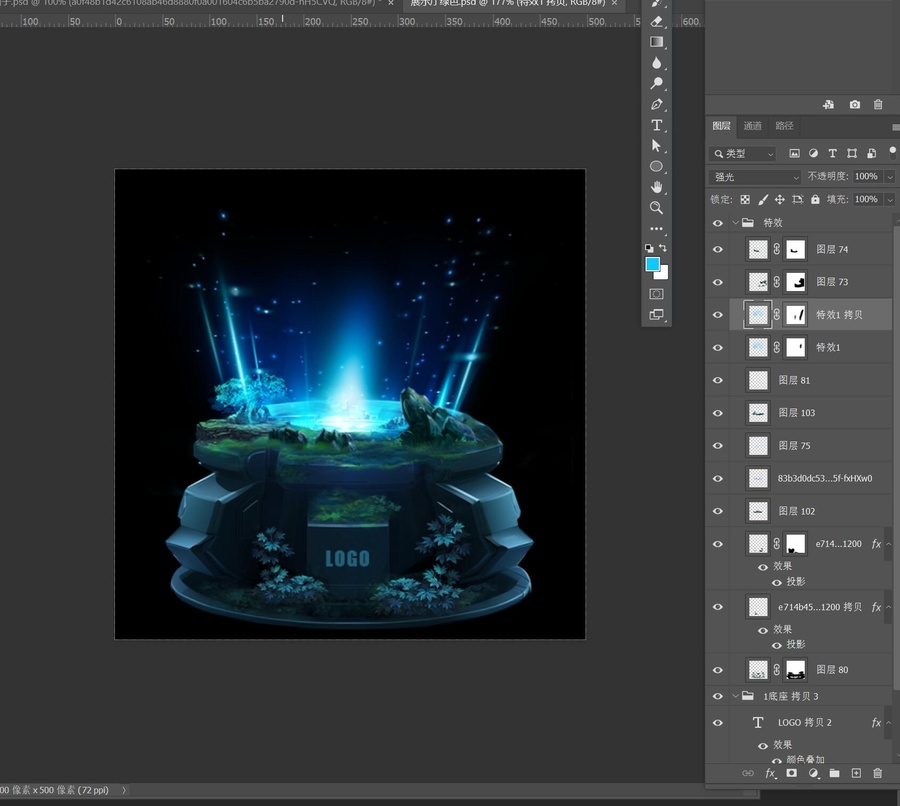Select the Zoom tool

tap(657, 208)
